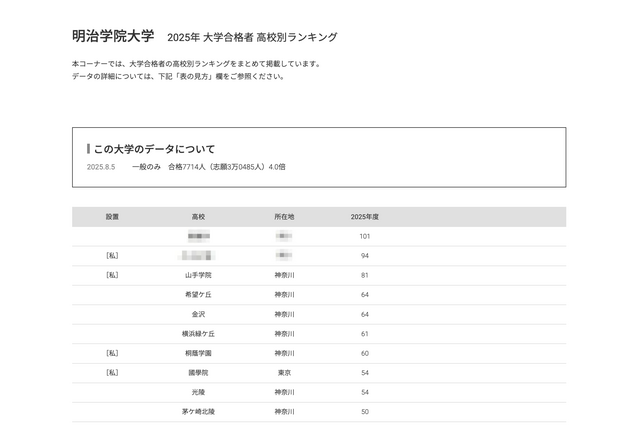Click 神奈川 in the 桐蔭学園 row
640x426 pixels.
pos(284,353)
